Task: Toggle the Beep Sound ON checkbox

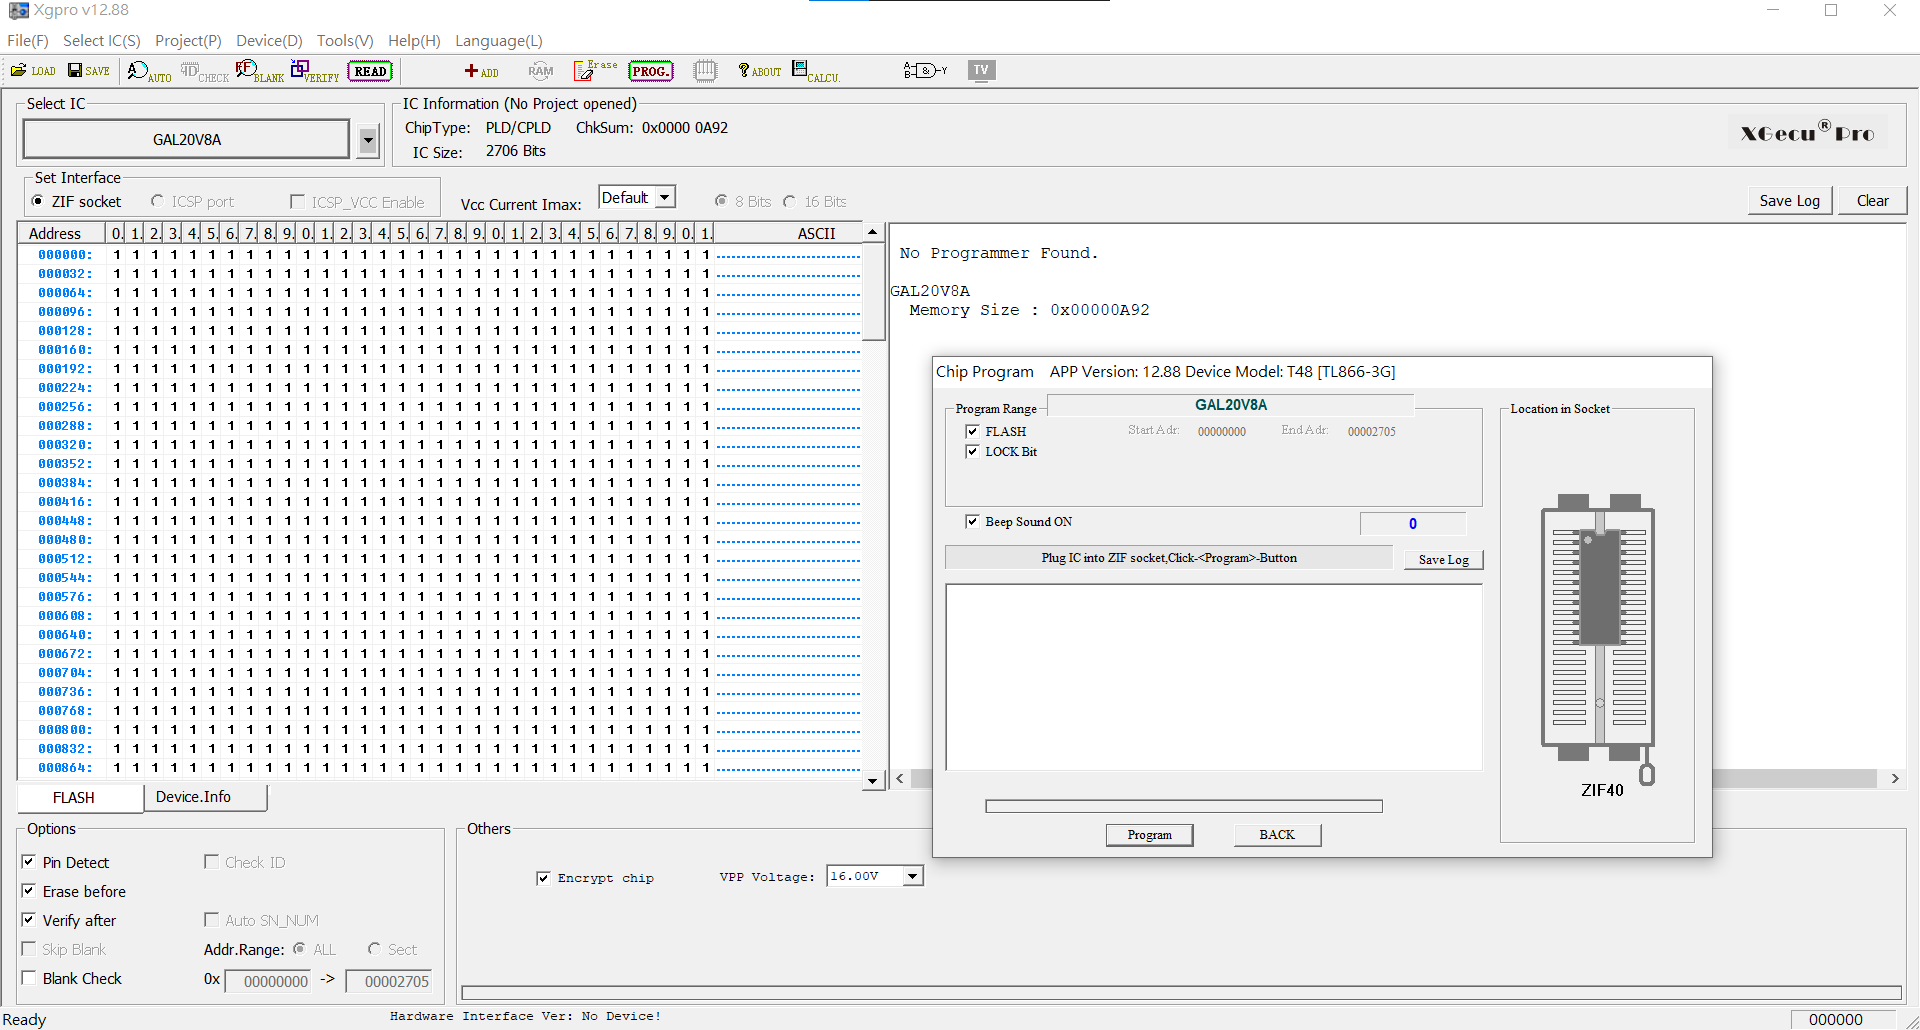Action: point(972,522)
